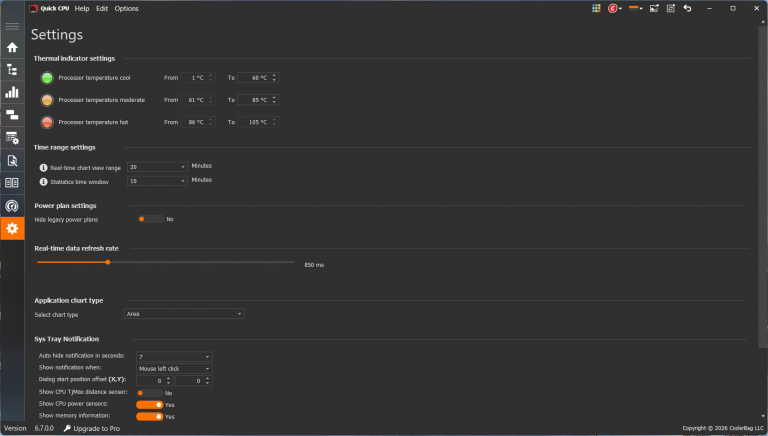The image size is (768, 436).
Task: Open Show notification when dropdown
Action: (174, 368)
